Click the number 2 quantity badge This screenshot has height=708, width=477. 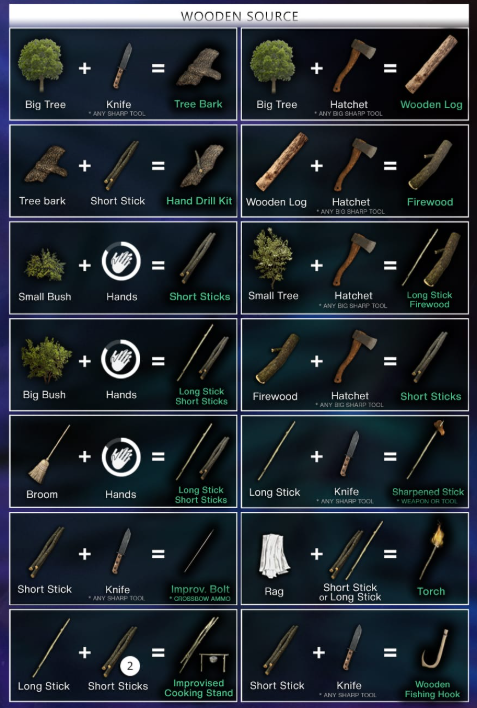[x=130, y=666]
